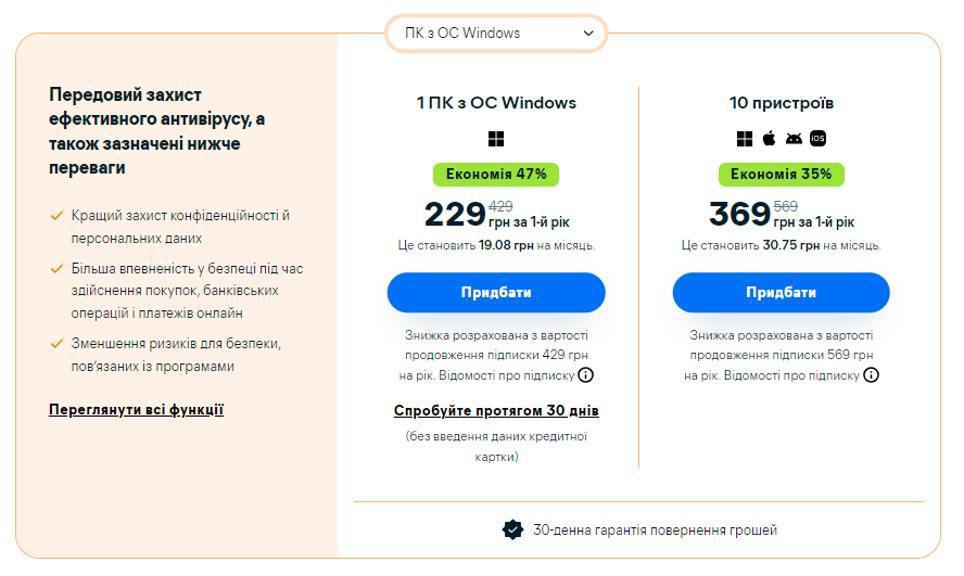Click checkmark beside "Кращий захист конфіденційності"
The image size is (964, 576).
pyautogui.click(x=57, y=215)
